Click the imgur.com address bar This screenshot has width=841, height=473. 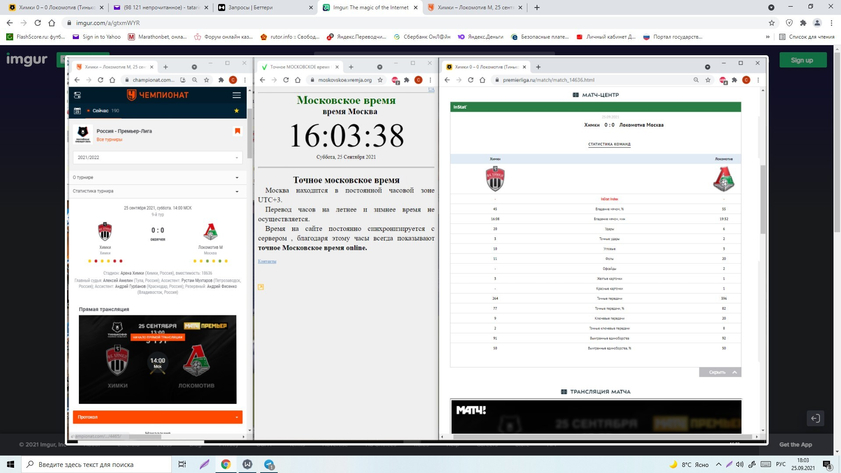pos(413,23)
